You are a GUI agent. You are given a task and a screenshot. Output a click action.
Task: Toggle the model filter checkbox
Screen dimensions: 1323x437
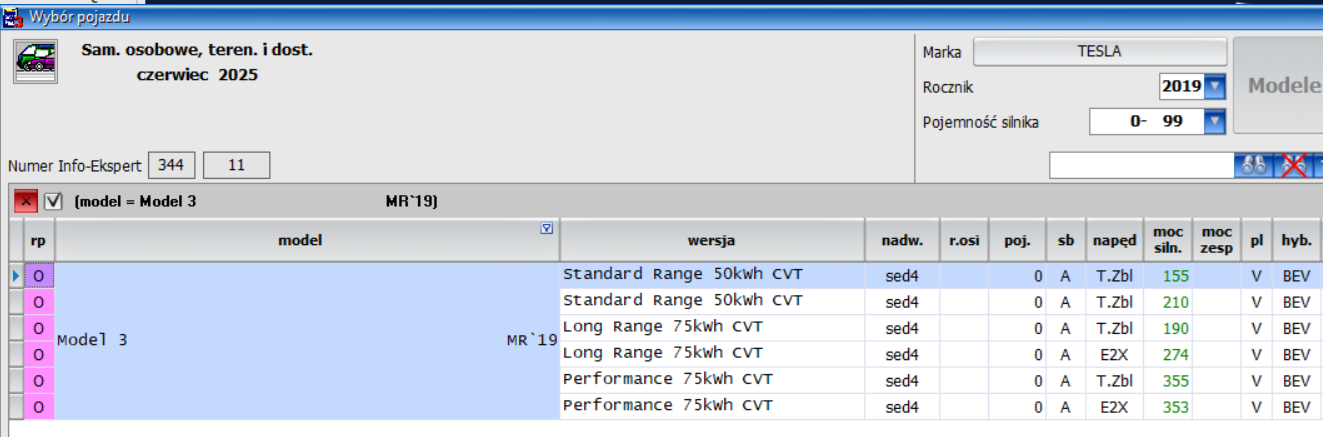[53, 202]
